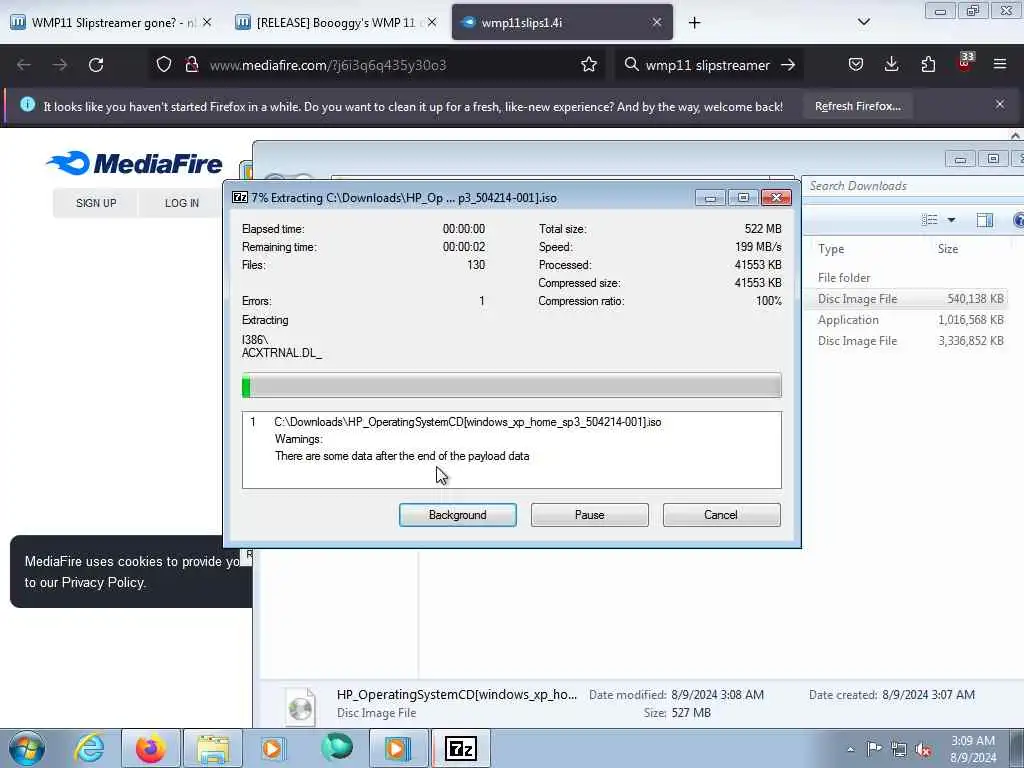Close the WMP11 Slipstreamer gone tab

[x=206, y=22]
